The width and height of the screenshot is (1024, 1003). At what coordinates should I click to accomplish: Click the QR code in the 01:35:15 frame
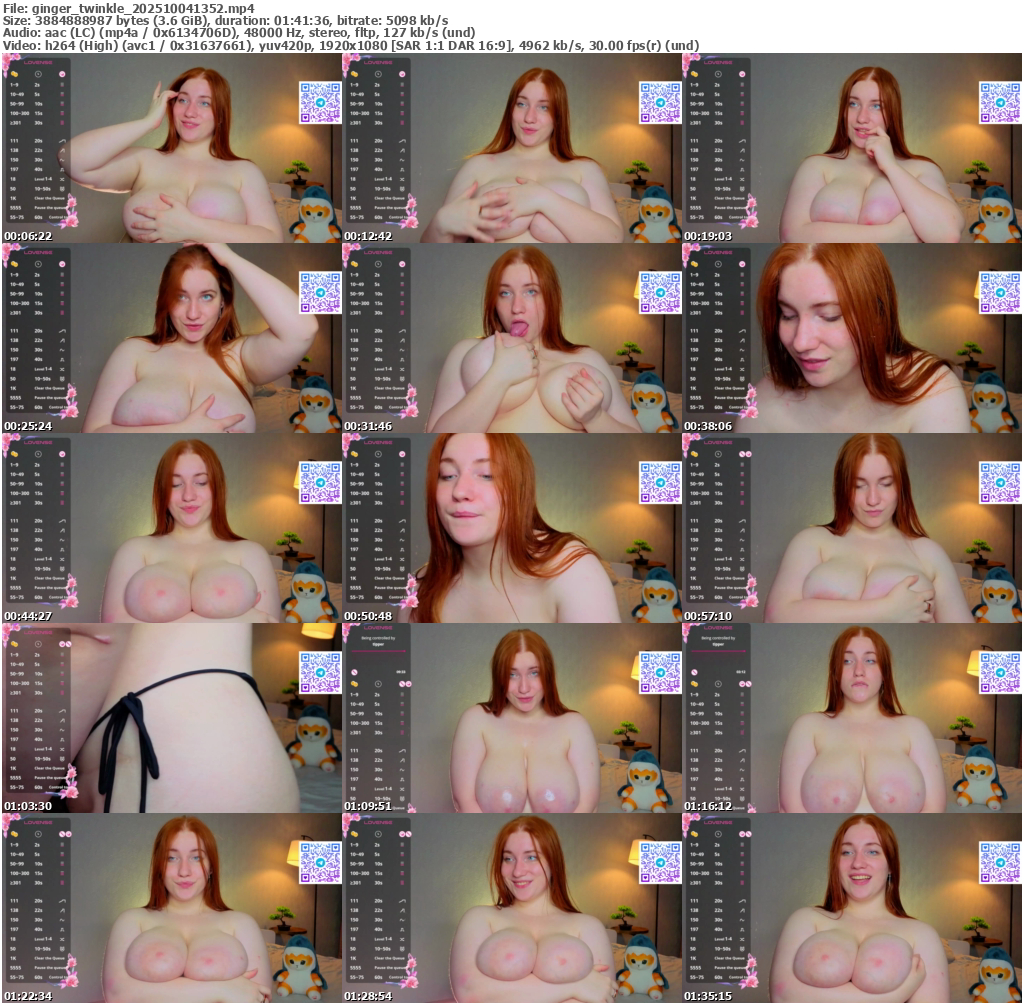click(x=999, y=862)
